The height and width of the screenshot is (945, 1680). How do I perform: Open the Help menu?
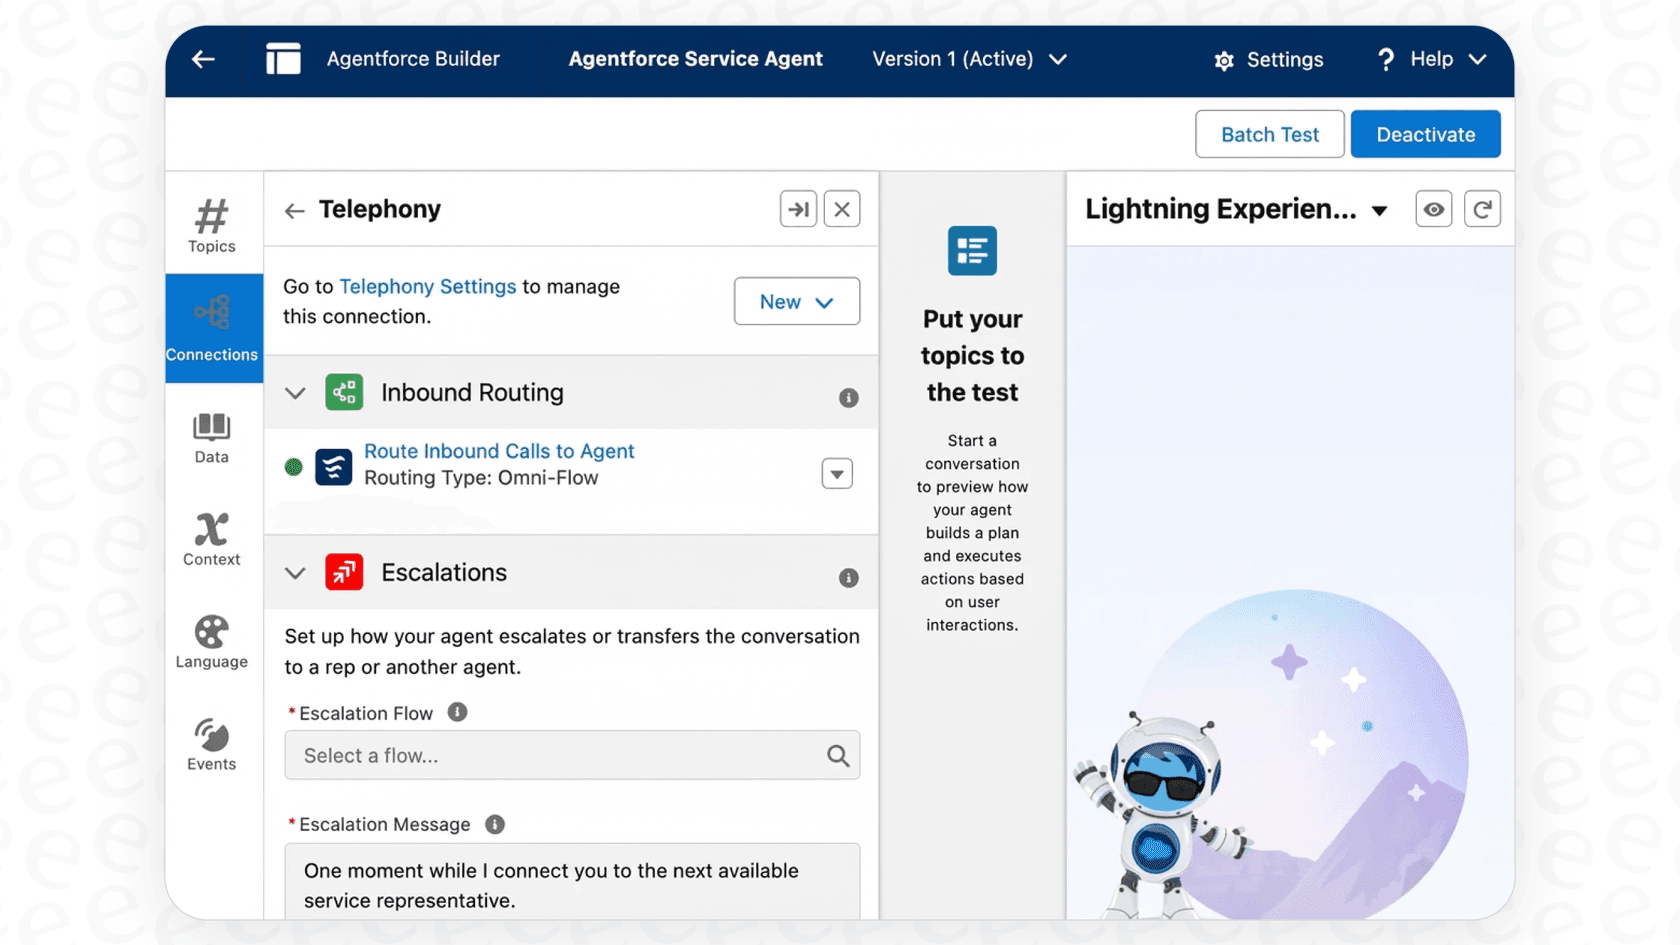point(1430,59)
